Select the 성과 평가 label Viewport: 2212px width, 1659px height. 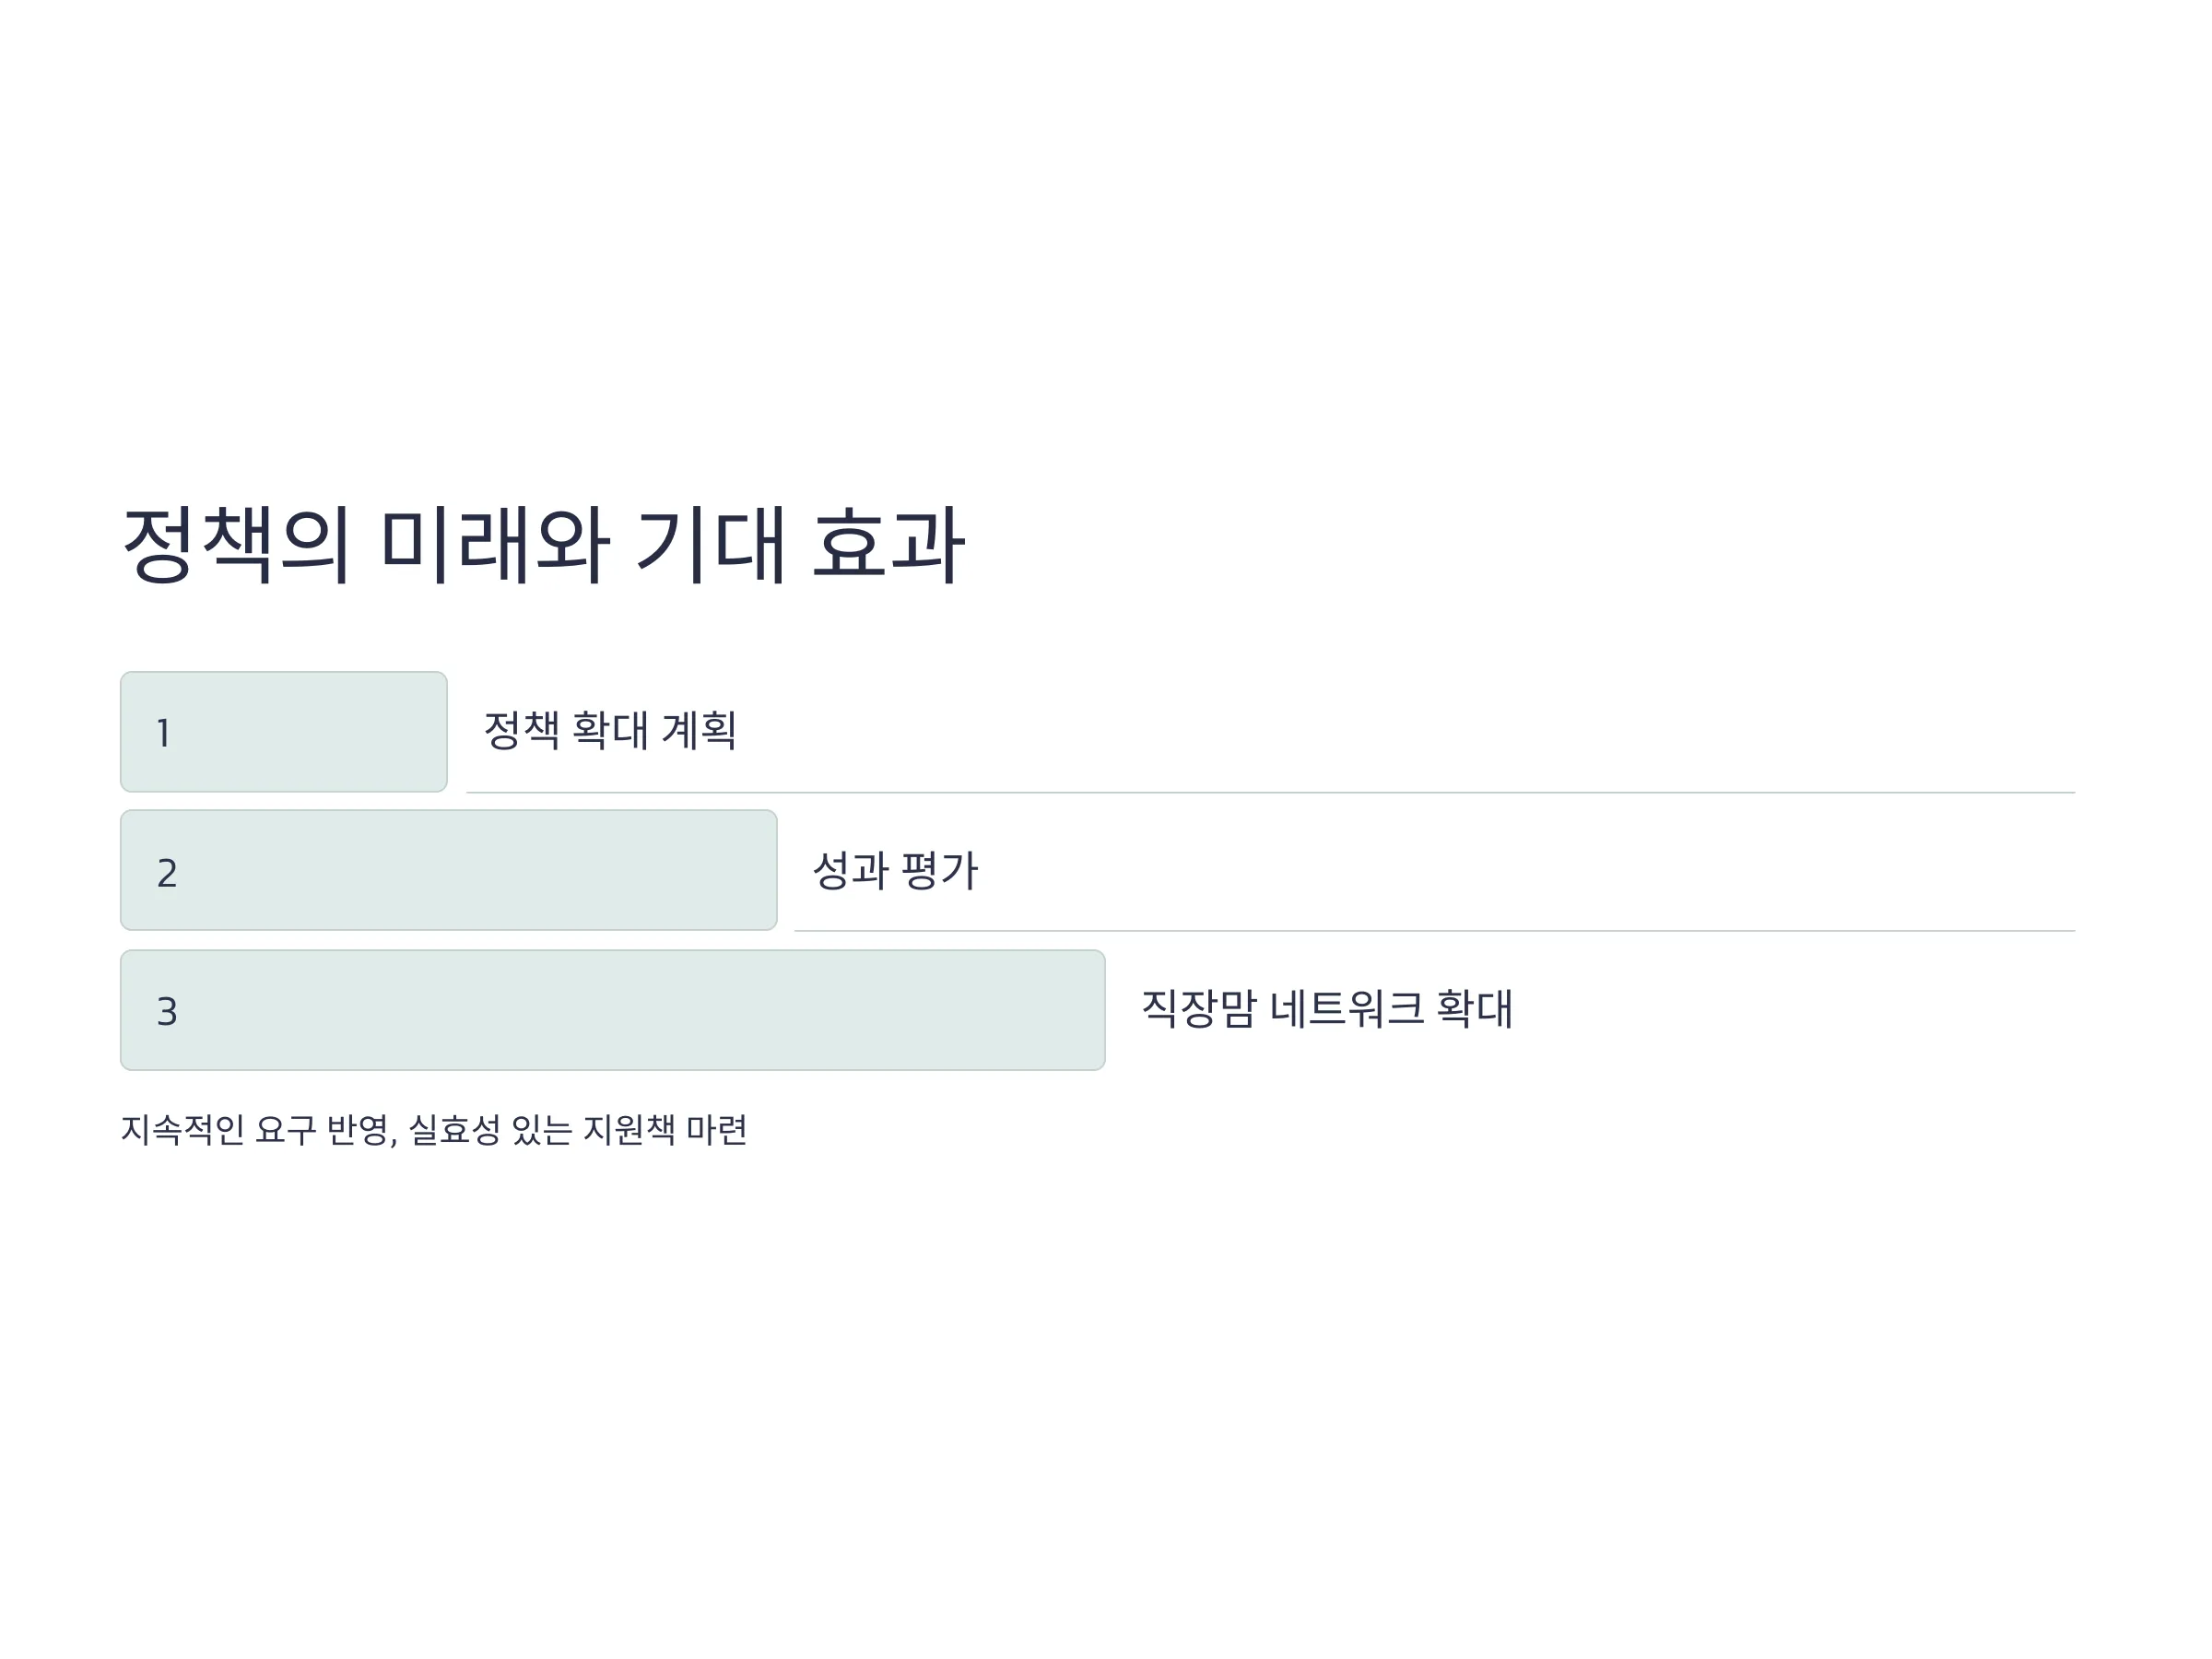895,871
